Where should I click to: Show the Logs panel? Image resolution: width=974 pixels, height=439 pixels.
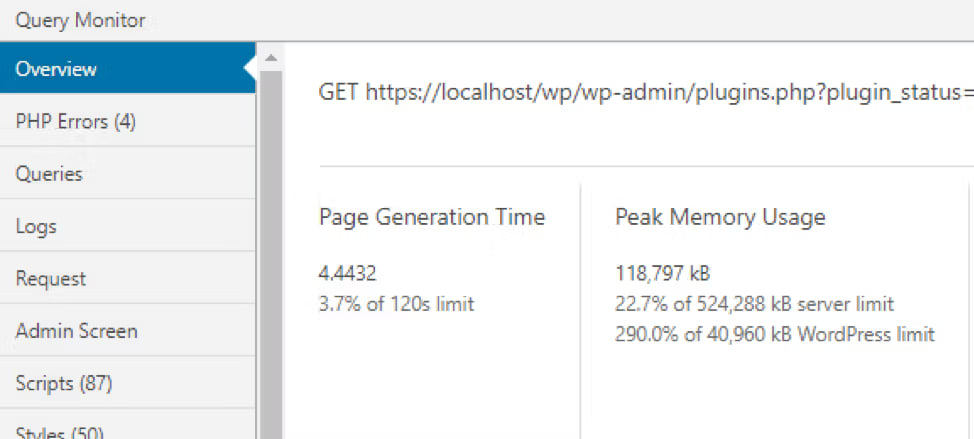[x=127, y=225]
